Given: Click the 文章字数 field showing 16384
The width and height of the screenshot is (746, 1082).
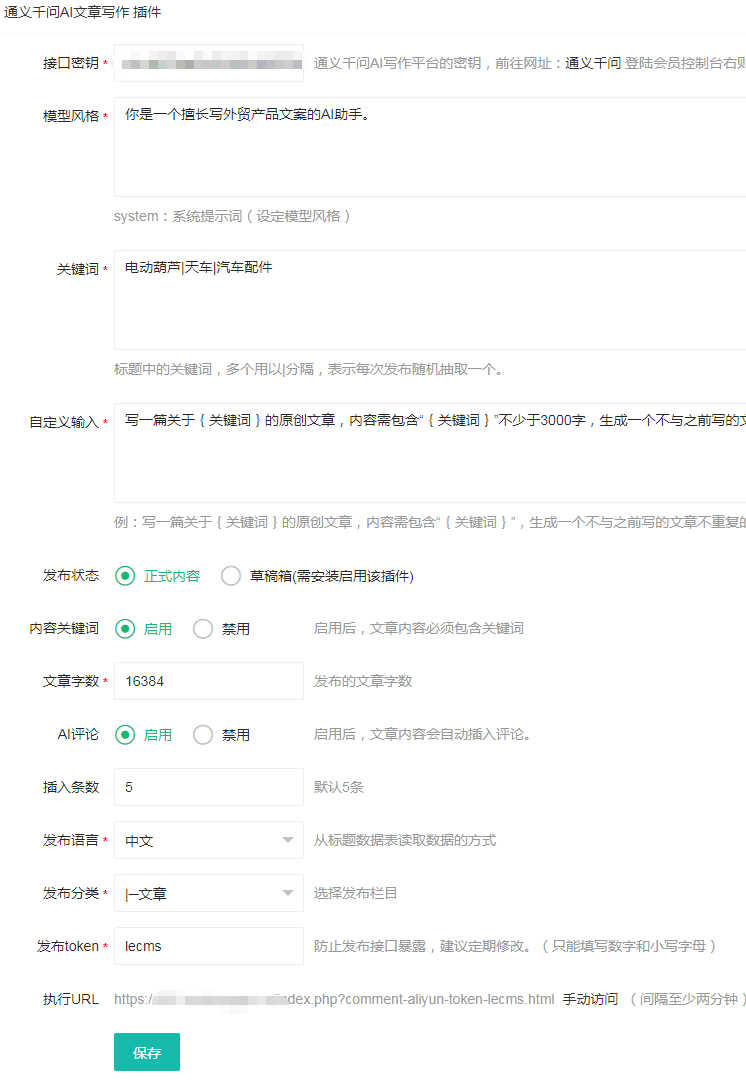Looking at the screenshot, I should coord(208,682).
